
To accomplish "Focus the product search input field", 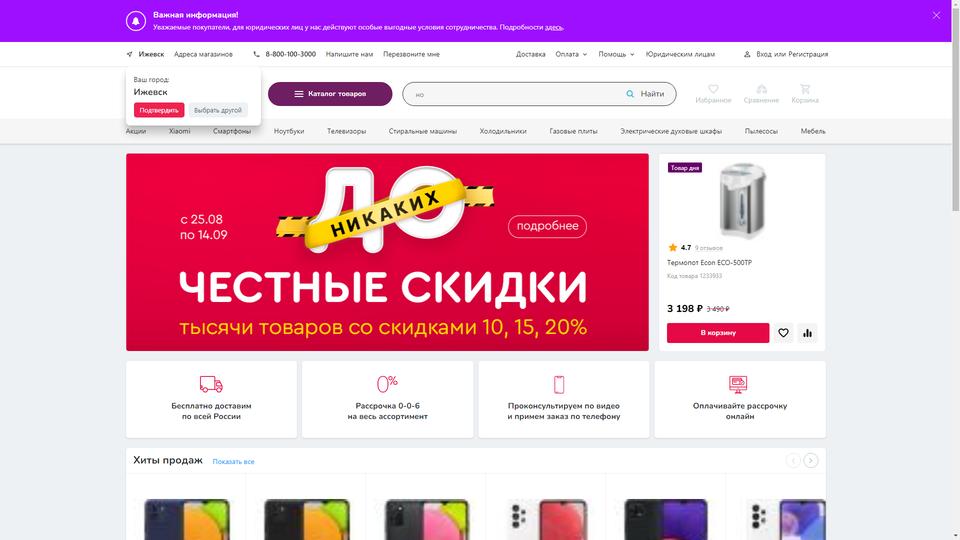I will pyautogui.click(x=514, y=94).
